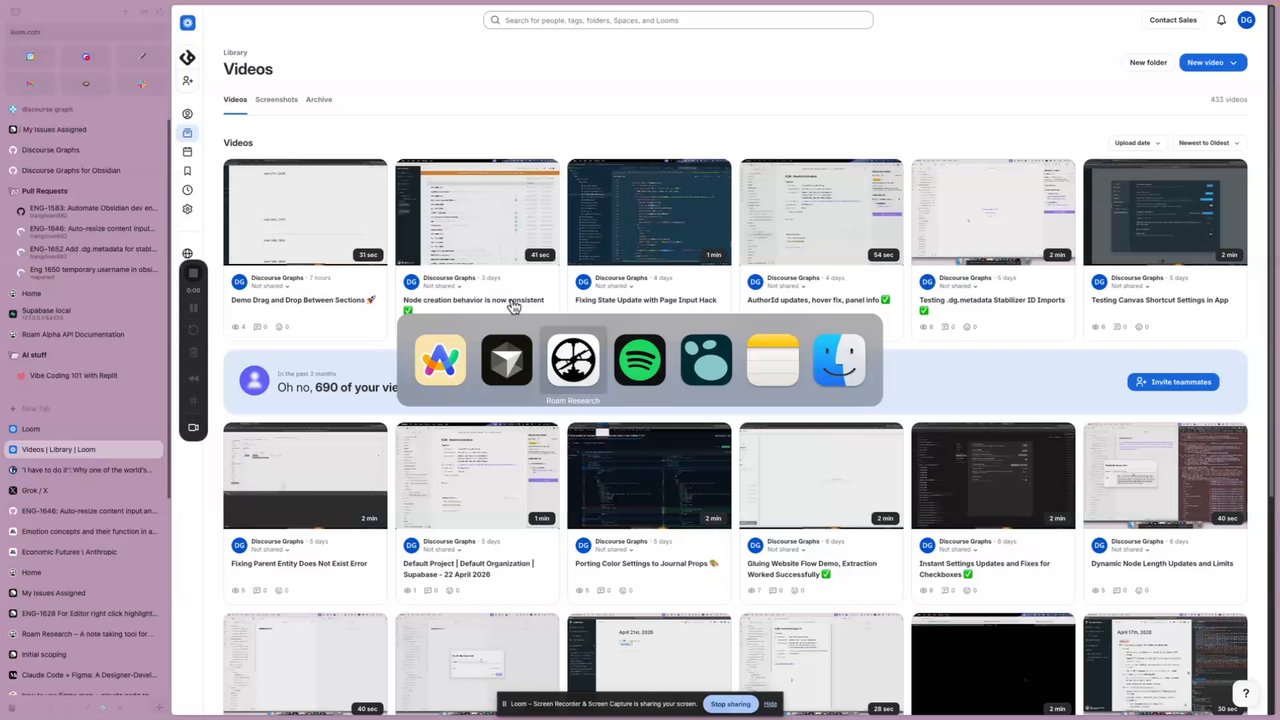Switch to the Videos tab
1280x720 pixels.
235,99
